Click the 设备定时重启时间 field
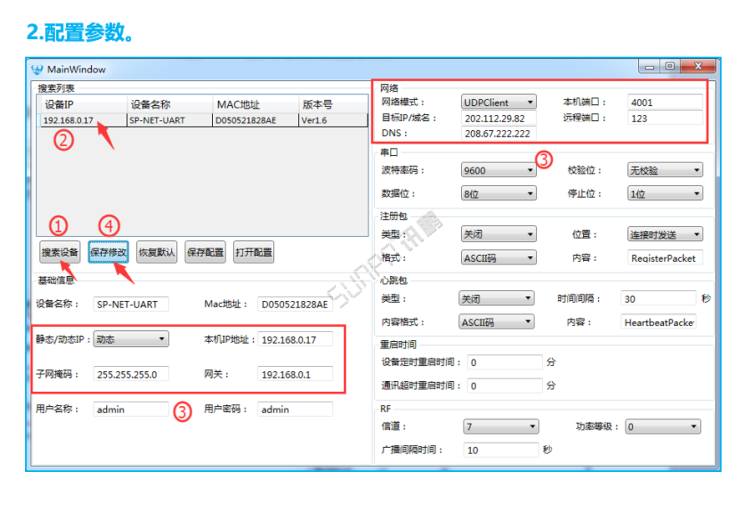This screenshot has height=507, width=750. coord(505,362)
